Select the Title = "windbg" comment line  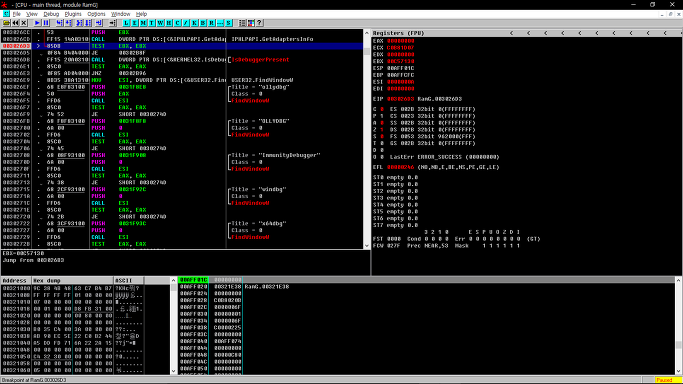pyautogui.click(x=259, y=189)
